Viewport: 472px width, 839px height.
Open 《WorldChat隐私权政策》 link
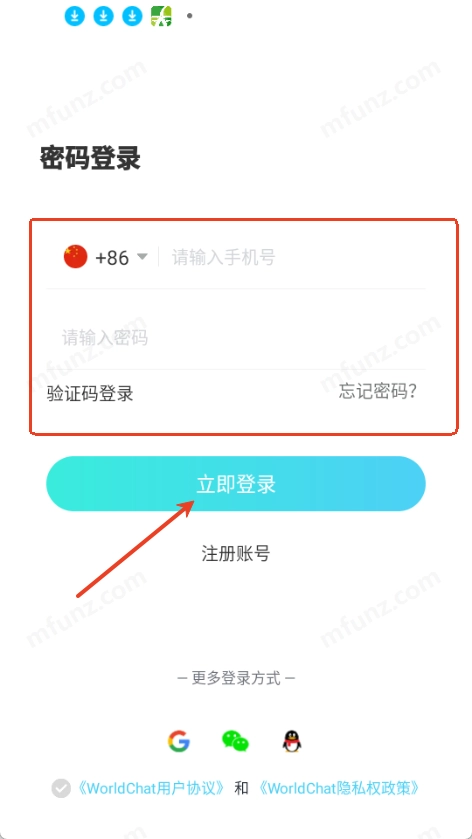pyautogui.click(x=339, y=788)
